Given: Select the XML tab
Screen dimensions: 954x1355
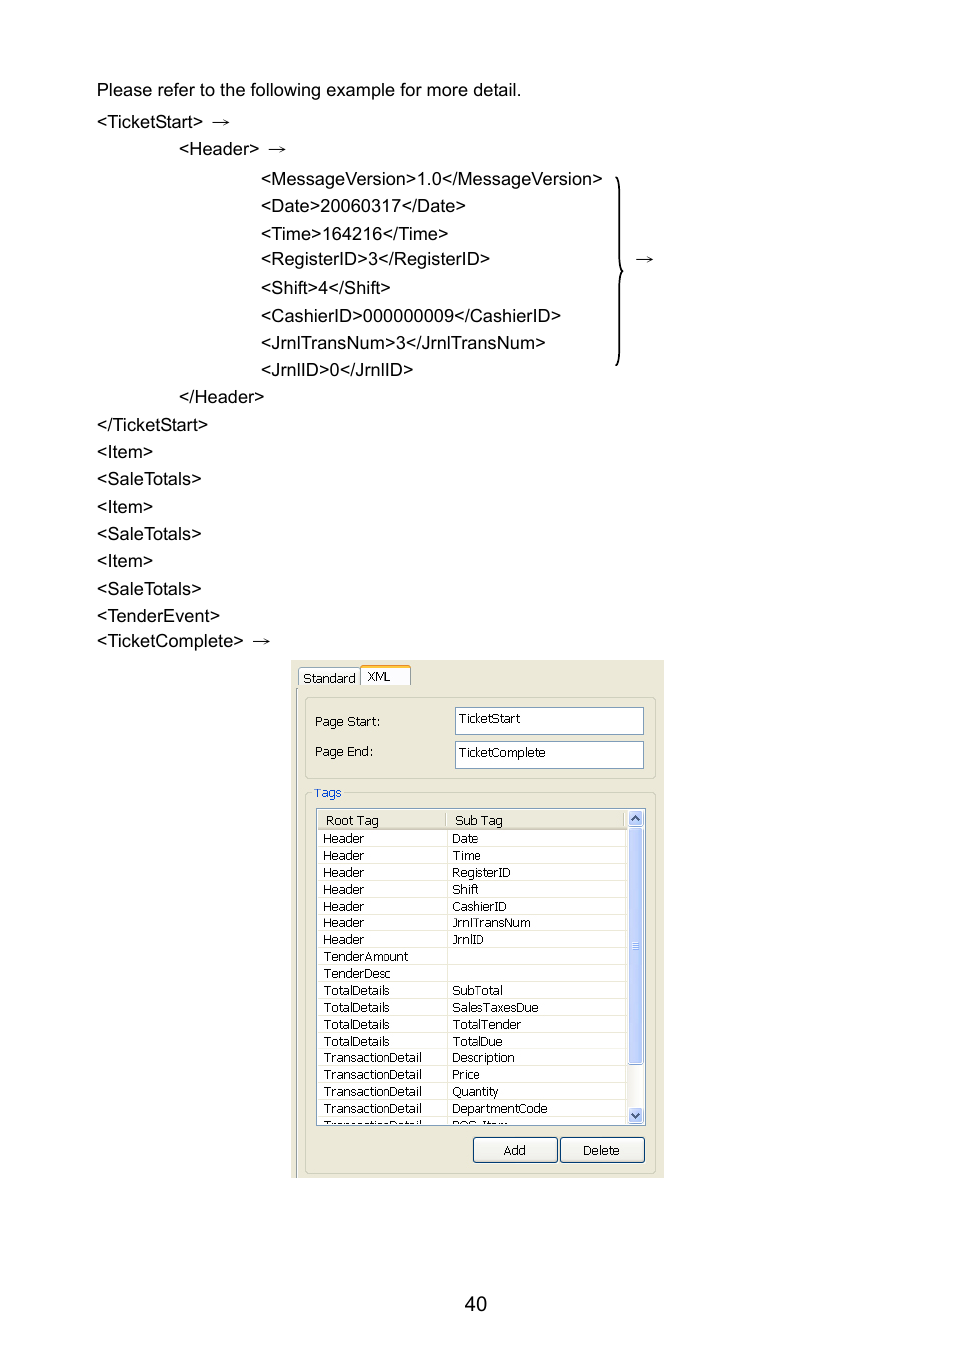Looking at the screenshot, I should pyautogui.click(x=385, y=676).
